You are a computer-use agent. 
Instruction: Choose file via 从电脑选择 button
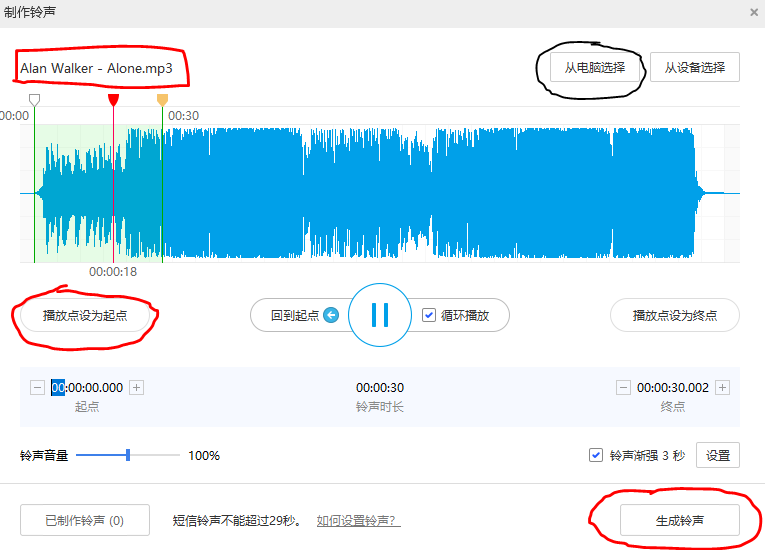pyautogui.click(x=595, y=67)
